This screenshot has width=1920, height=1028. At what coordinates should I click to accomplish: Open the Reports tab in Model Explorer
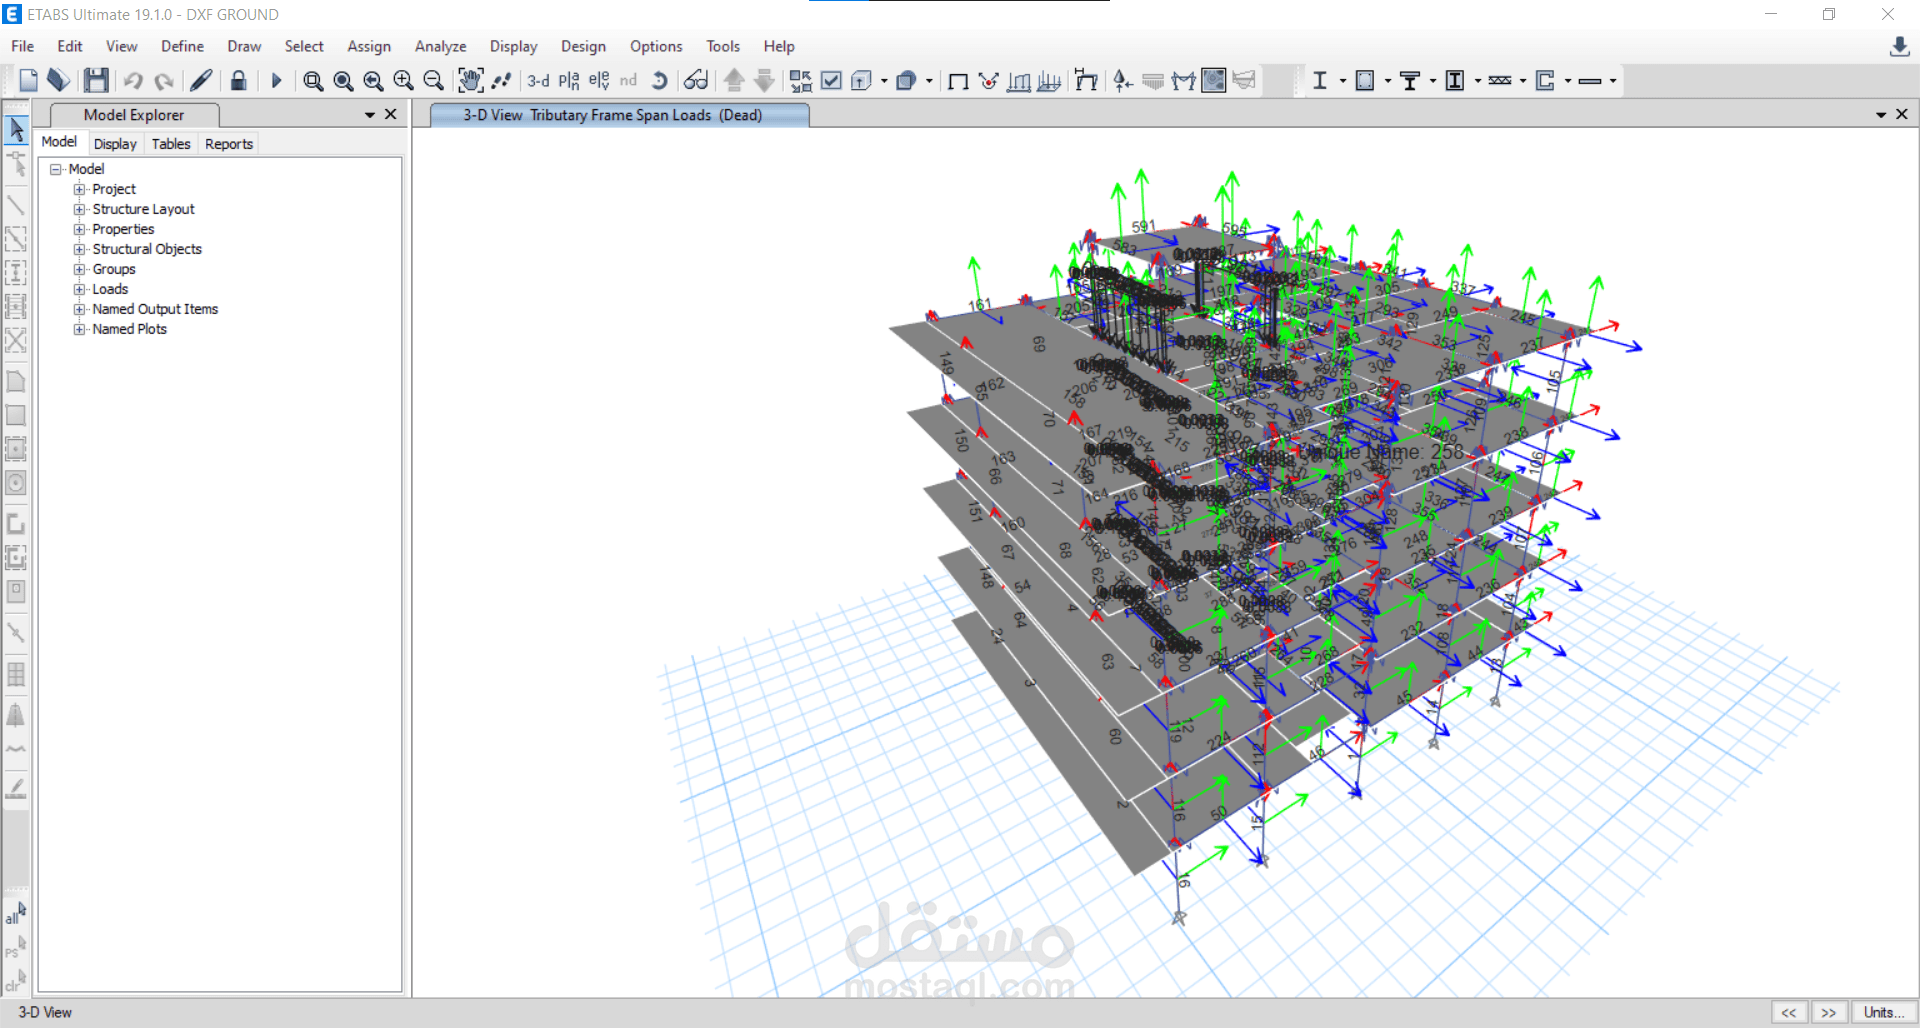pos(229,144)
